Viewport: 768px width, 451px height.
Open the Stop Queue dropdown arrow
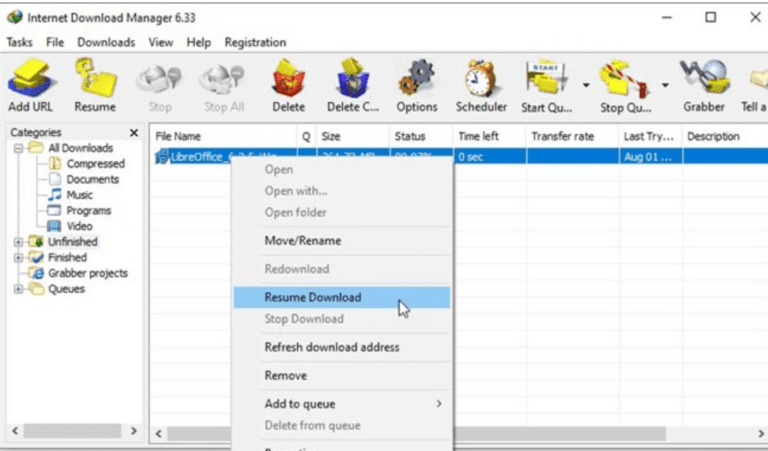click(665, 85)
